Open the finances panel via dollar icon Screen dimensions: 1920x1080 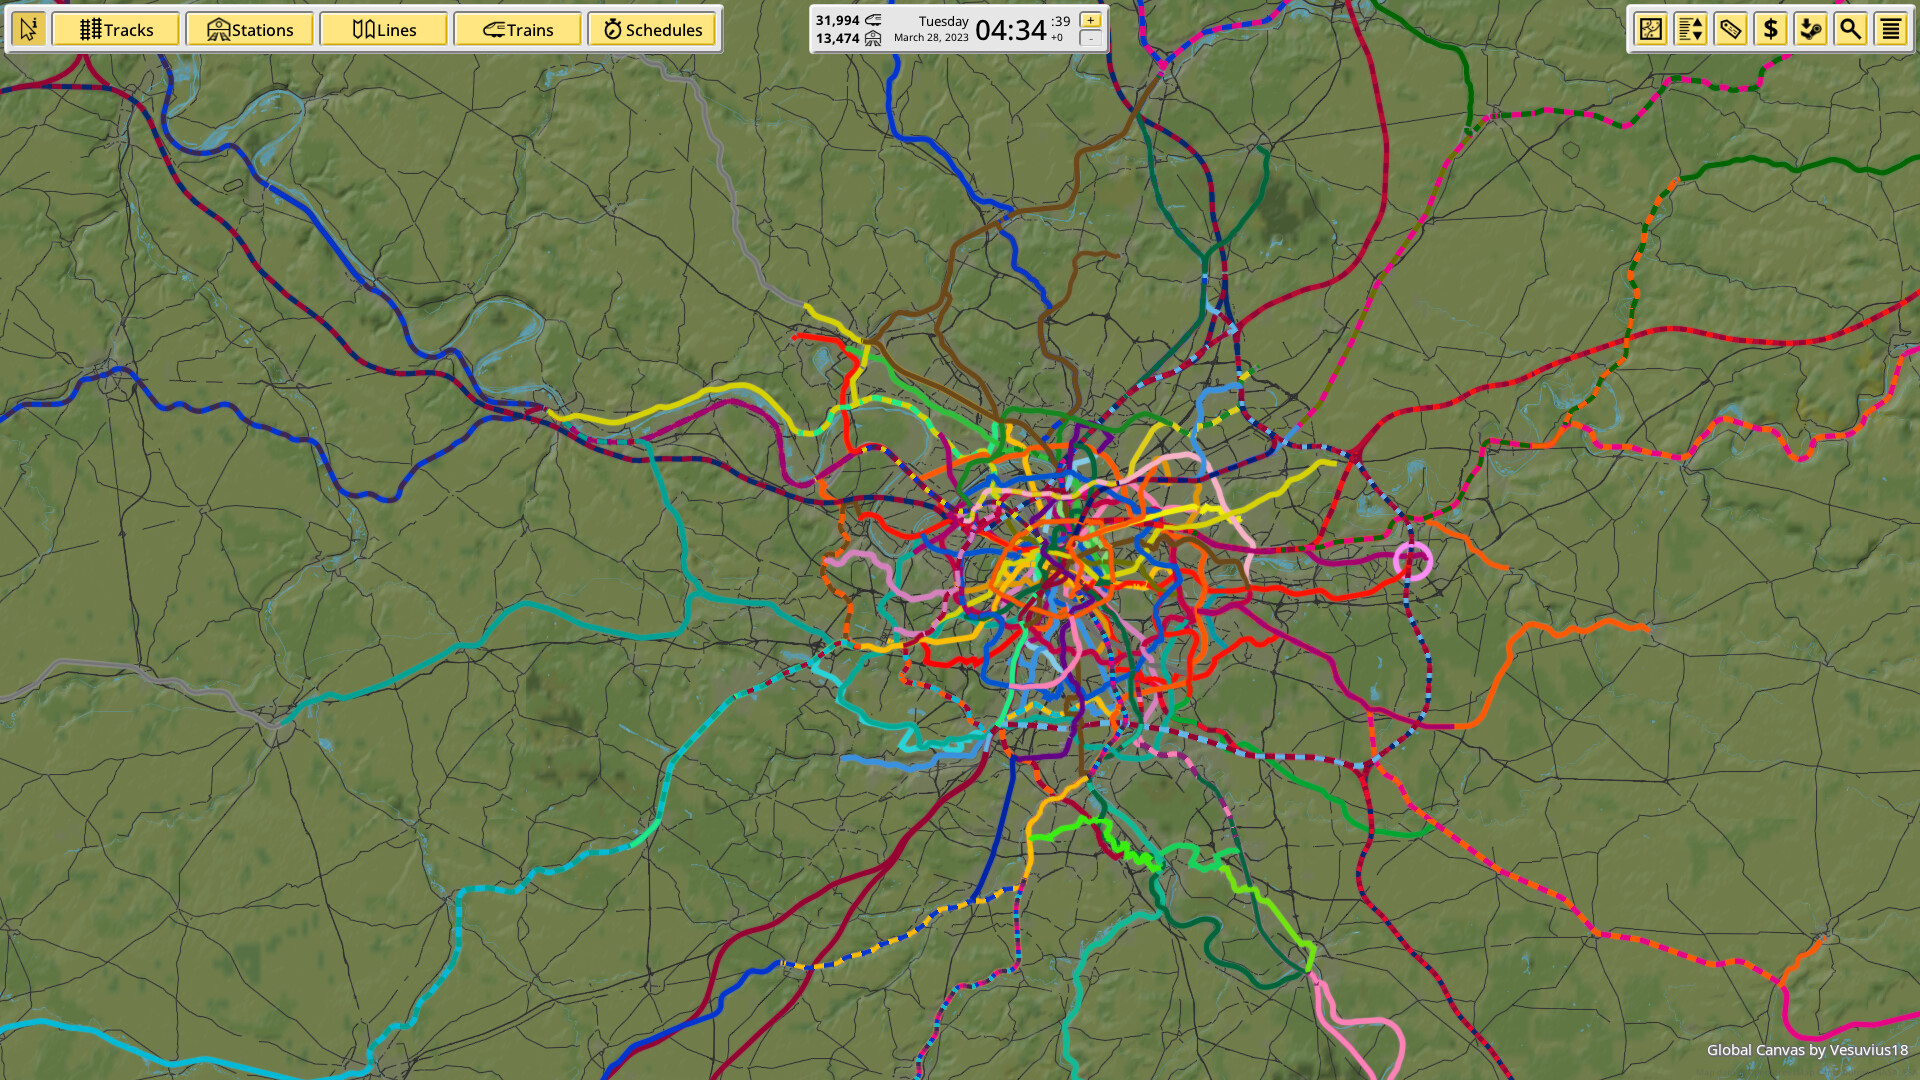click(x=1771, y=29)
